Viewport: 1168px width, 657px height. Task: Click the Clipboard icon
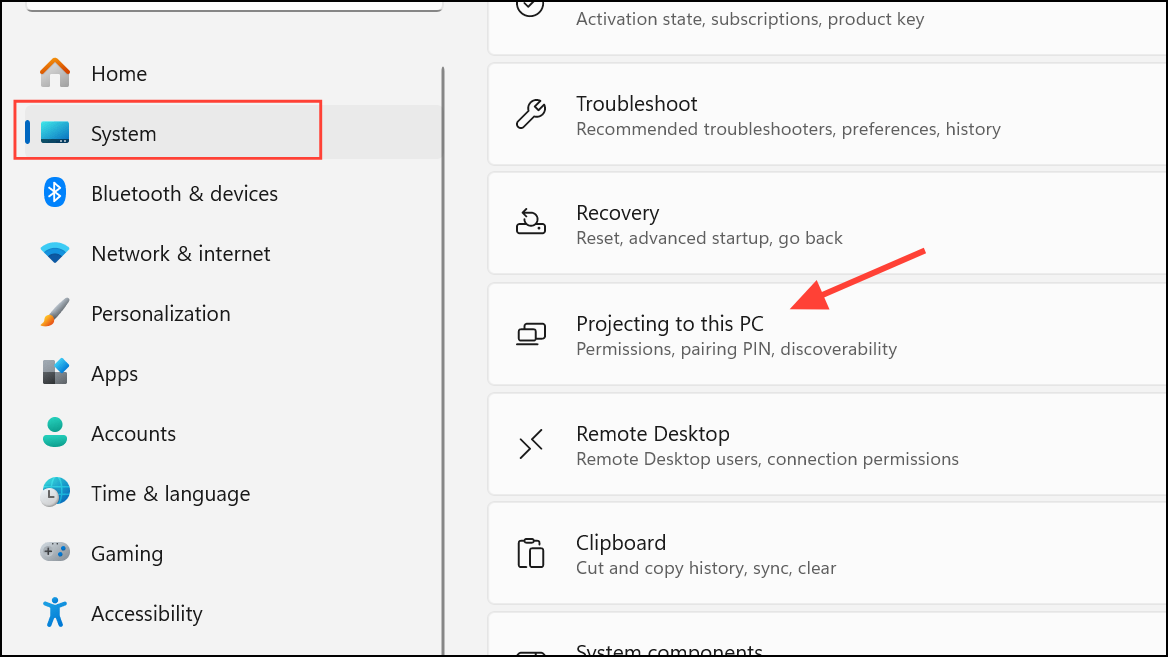[x=531, y=554]
